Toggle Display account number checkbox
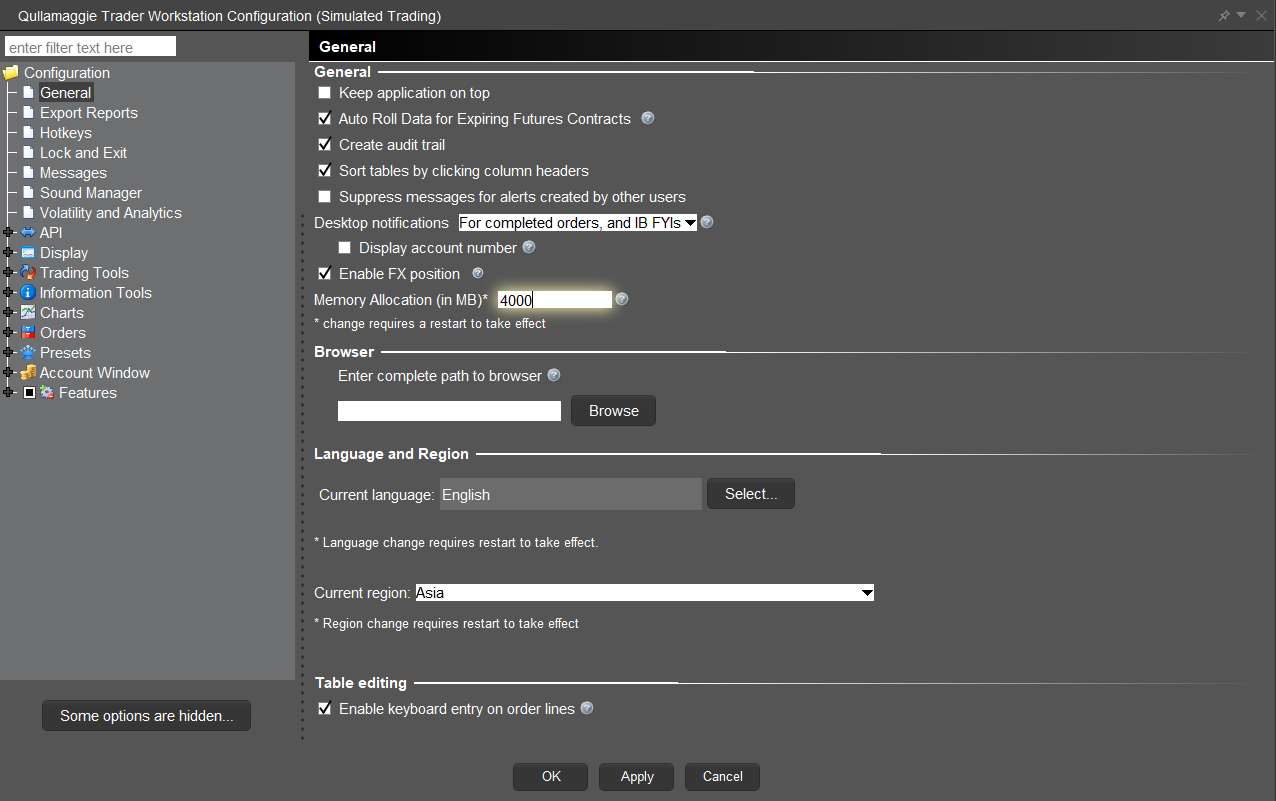 344,248
